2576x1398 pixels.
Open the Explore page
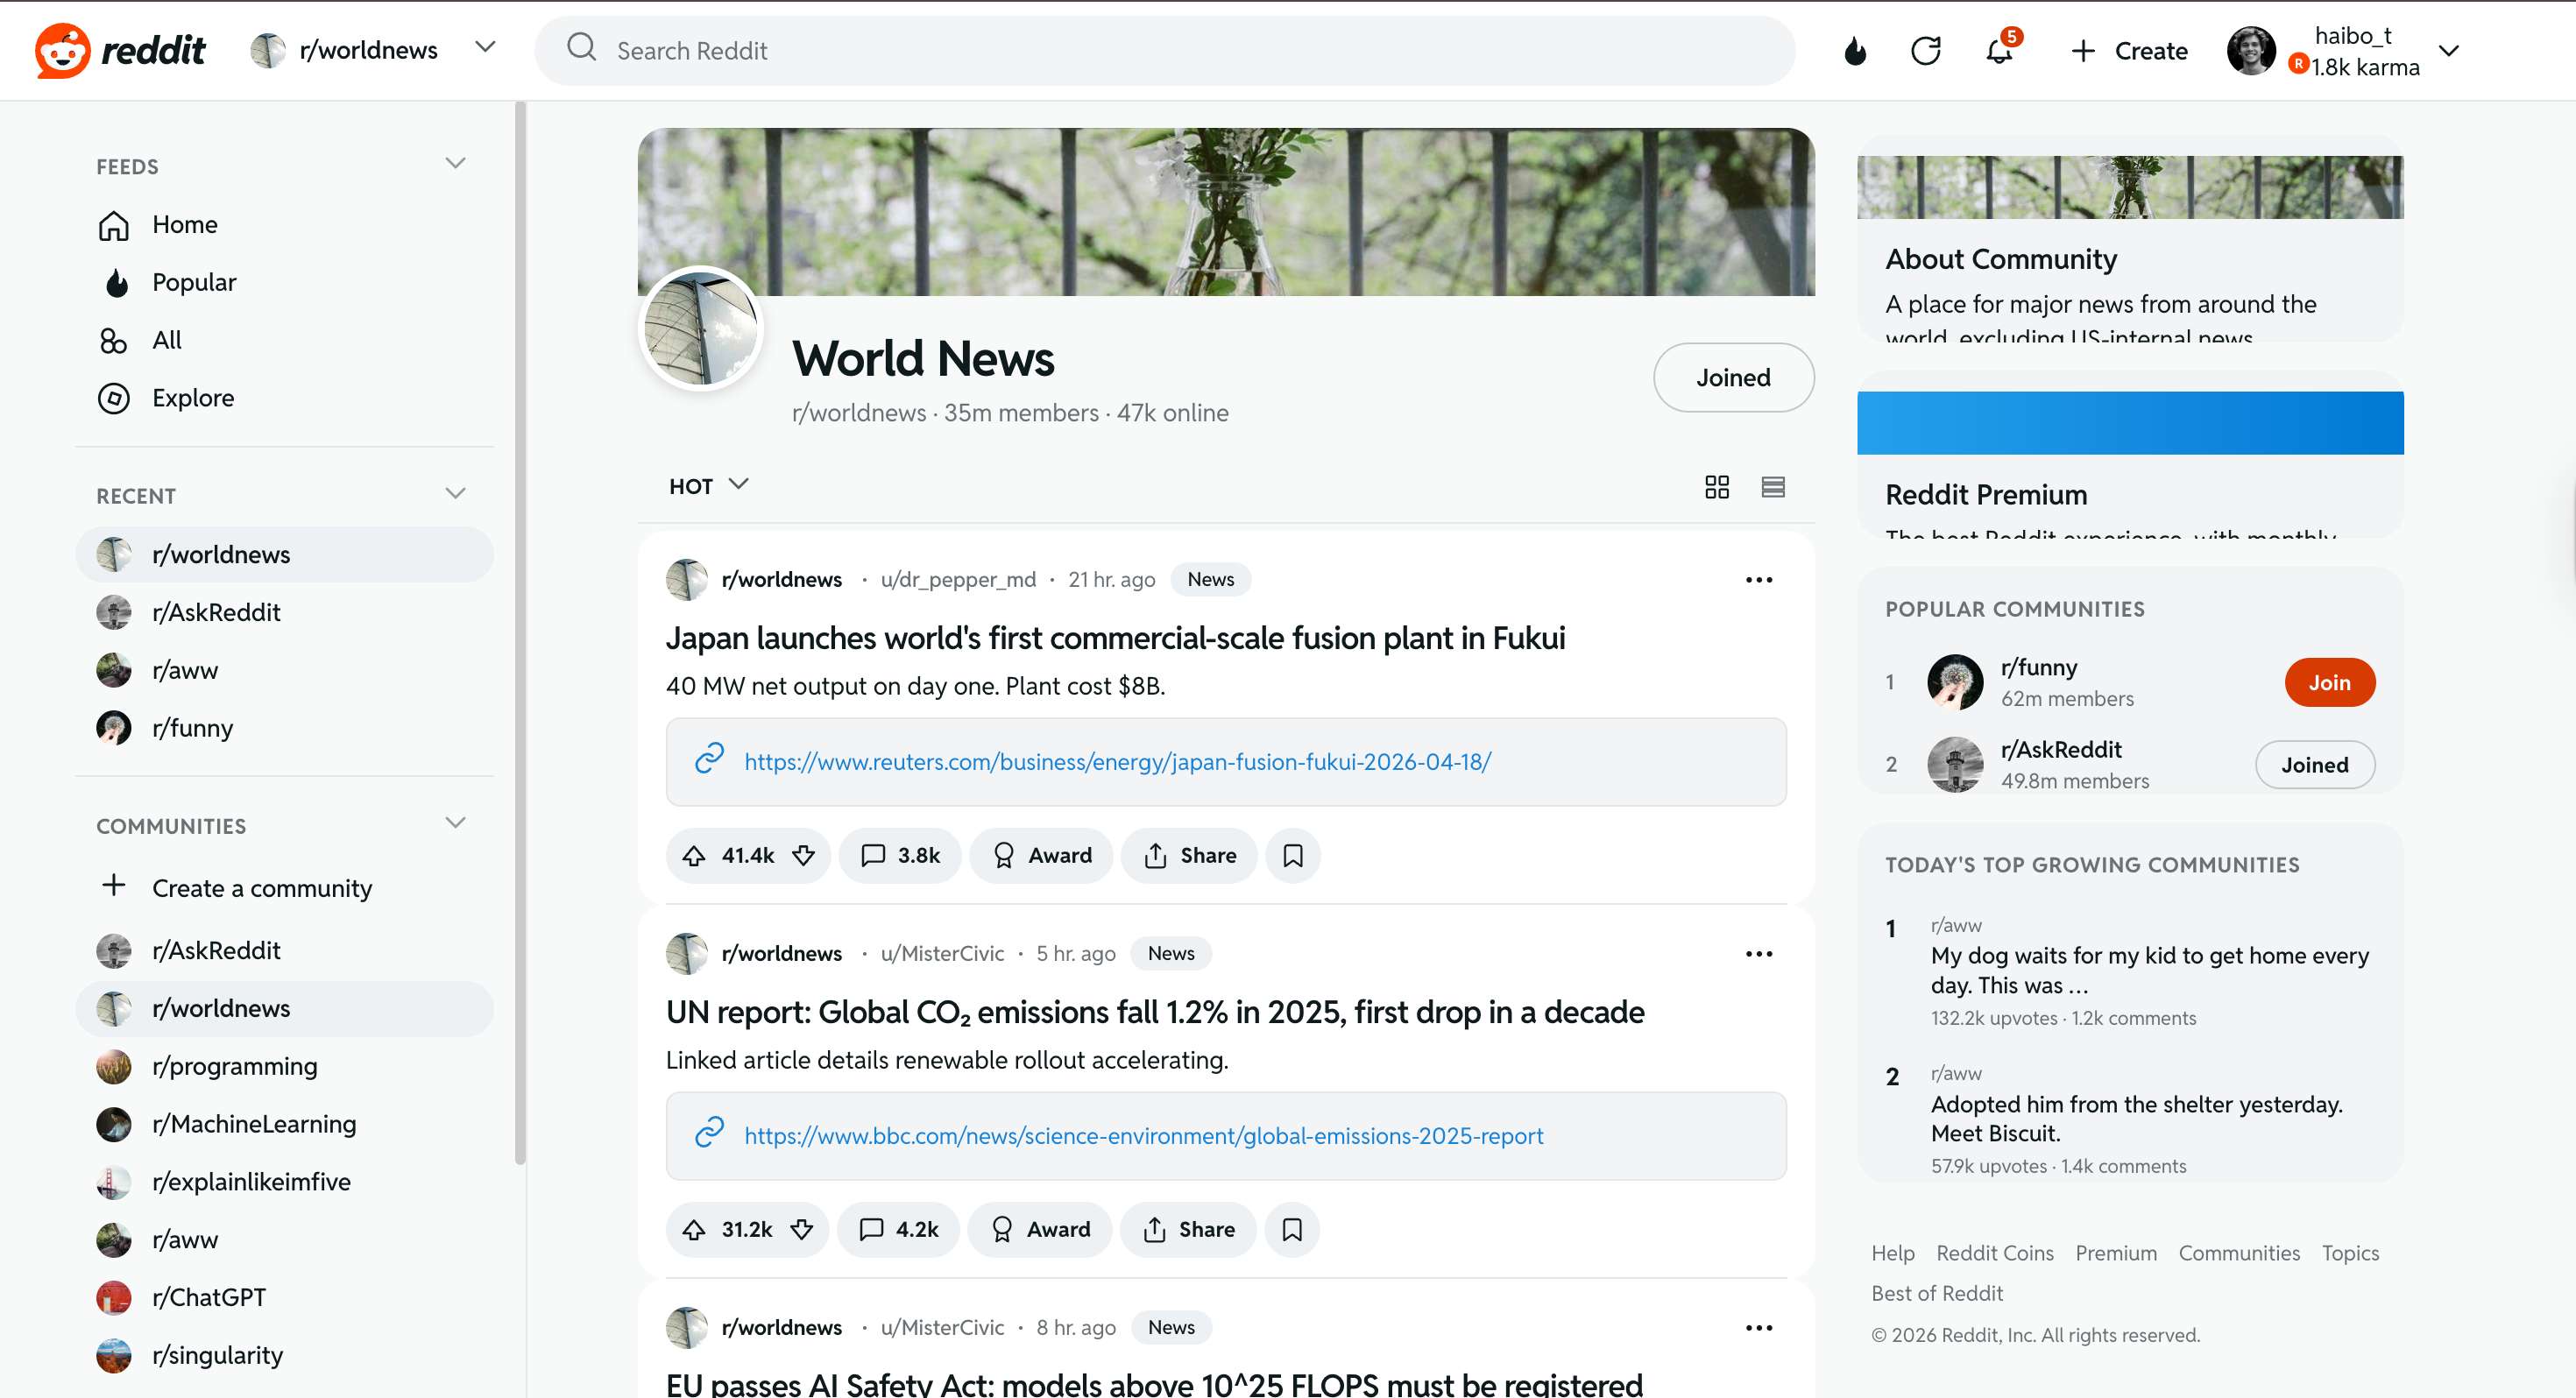coord(284,398)
